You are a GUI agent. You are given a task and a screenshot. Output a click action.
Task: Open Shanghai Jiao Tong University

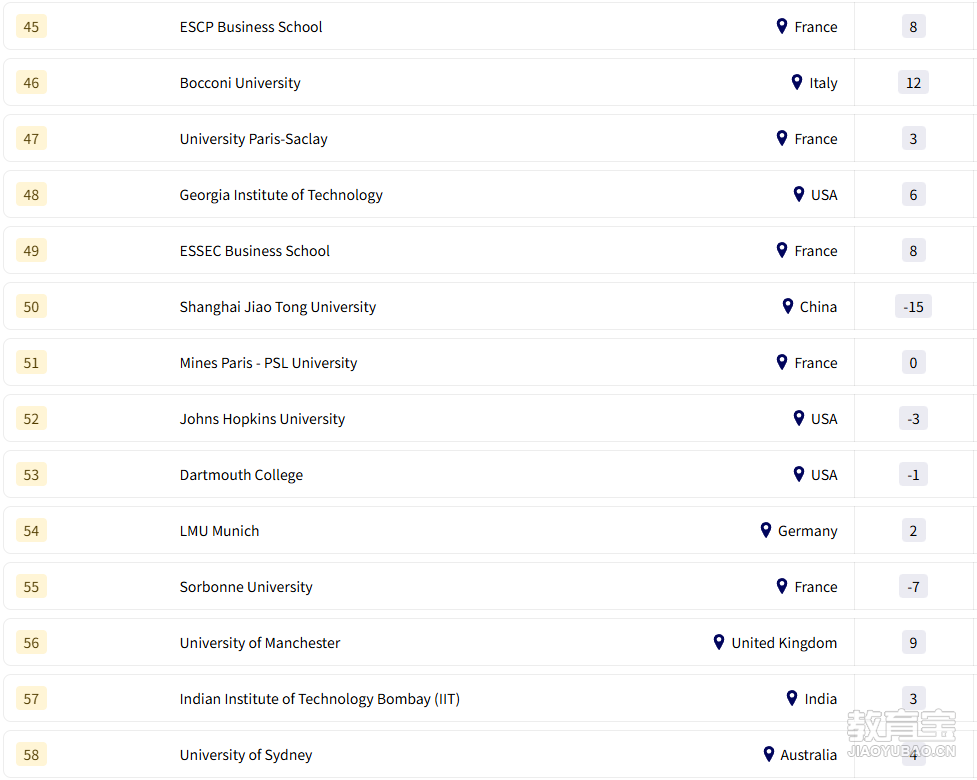(x=278, y=307)
